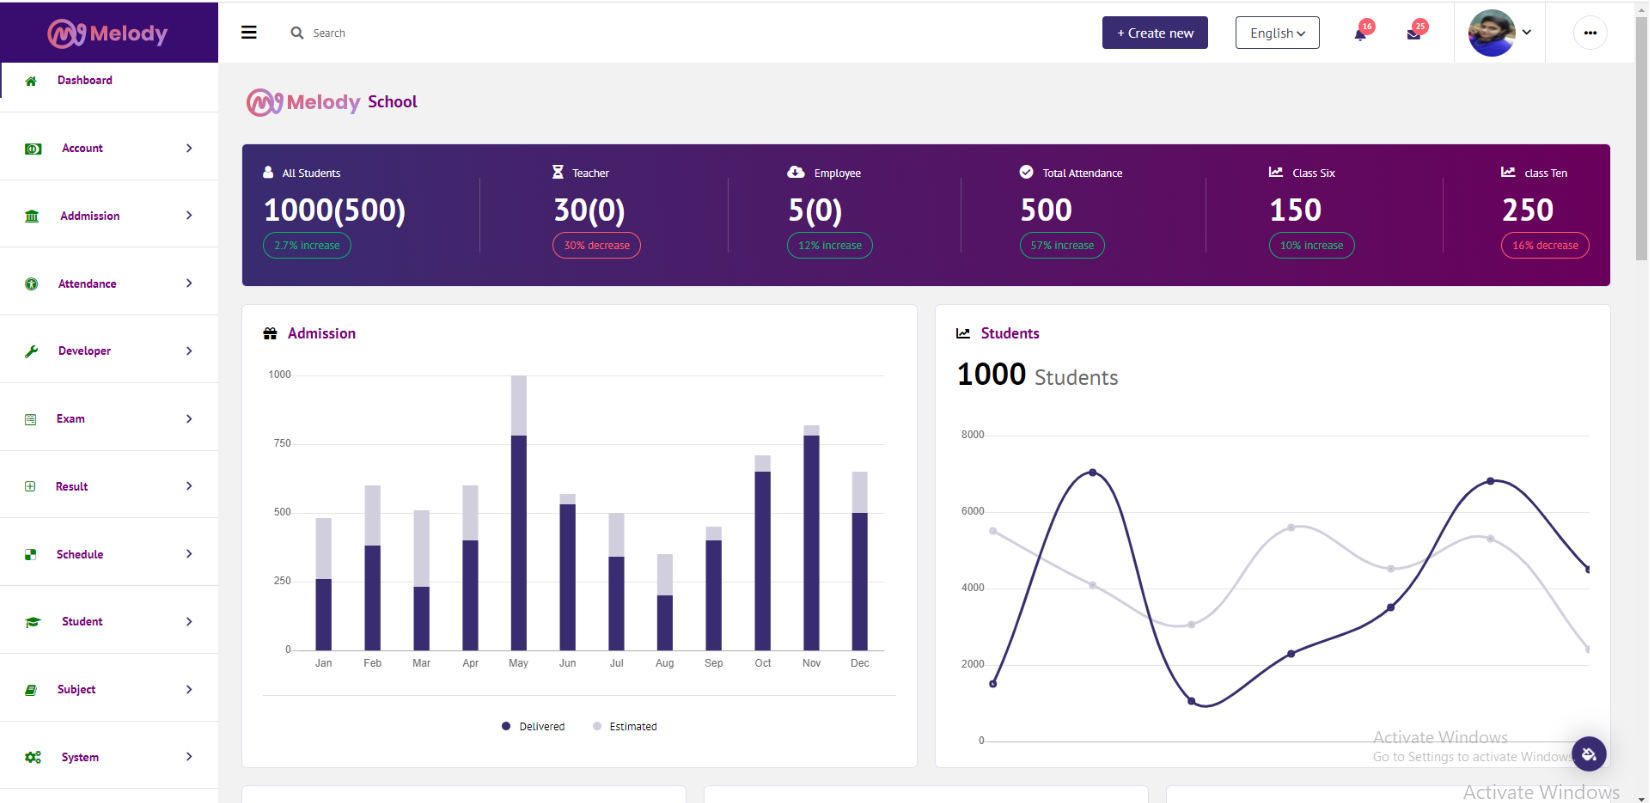The image size is (1650, 803).
Task: Click the Attendance icon in sidebar
Action: 31,284
